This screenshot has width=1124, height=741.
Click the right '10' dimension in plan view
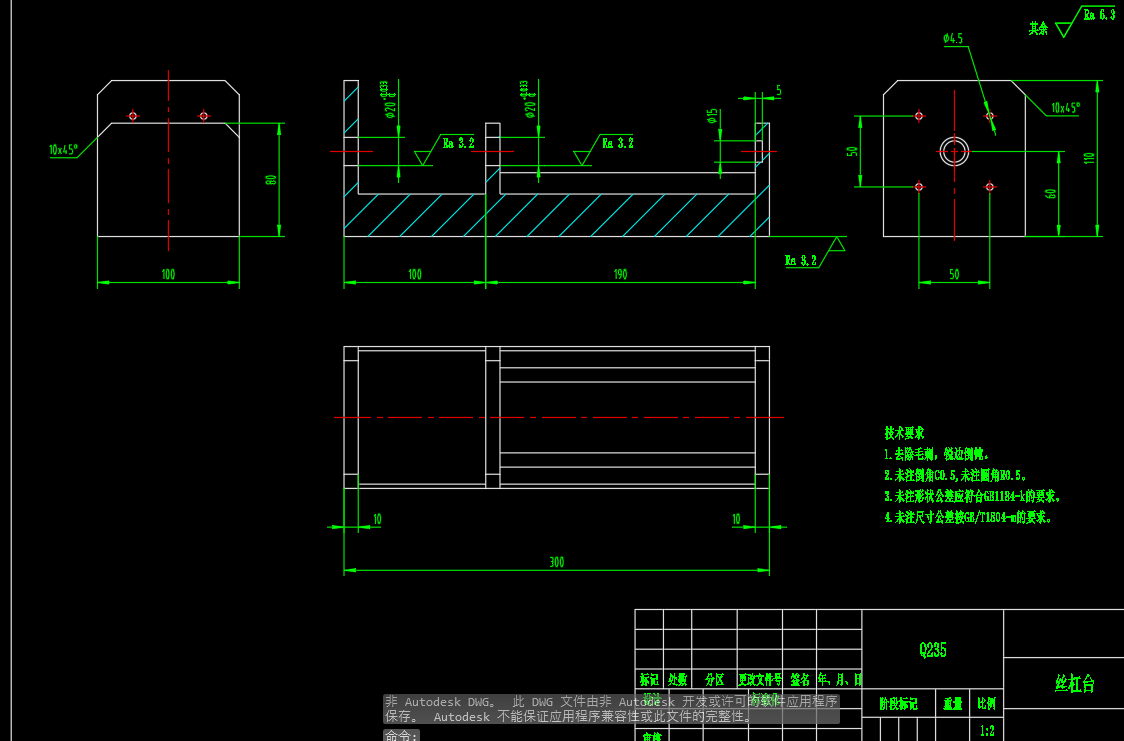tap(736, 519)
